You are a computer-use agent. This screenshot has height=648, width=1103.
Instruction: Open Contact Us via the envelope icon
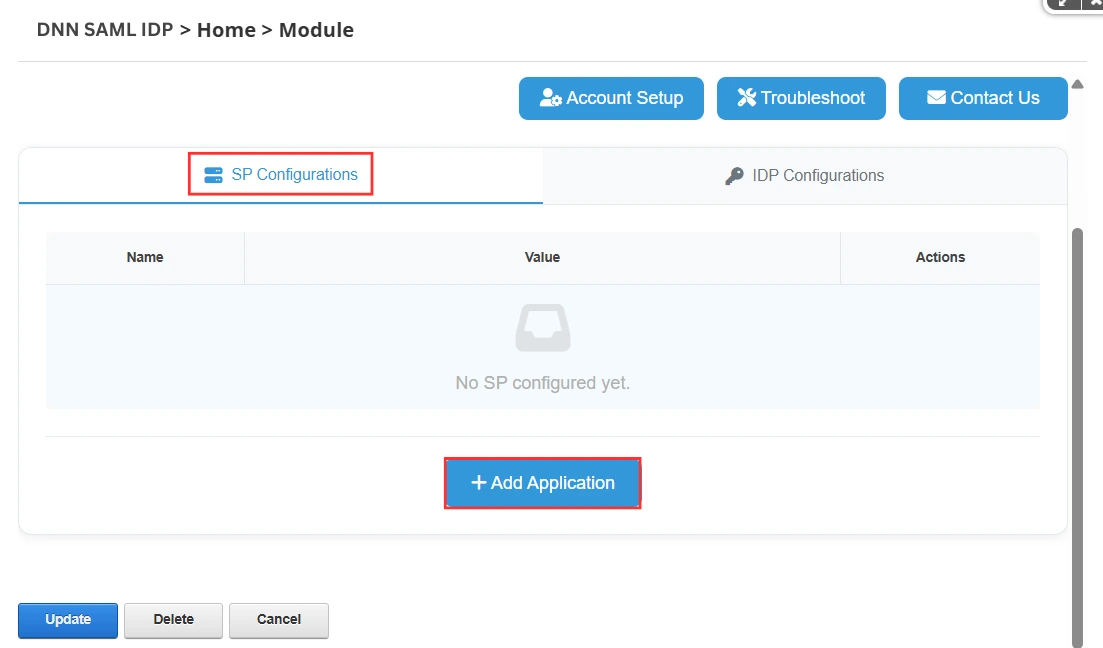click(x=936, y=97)
